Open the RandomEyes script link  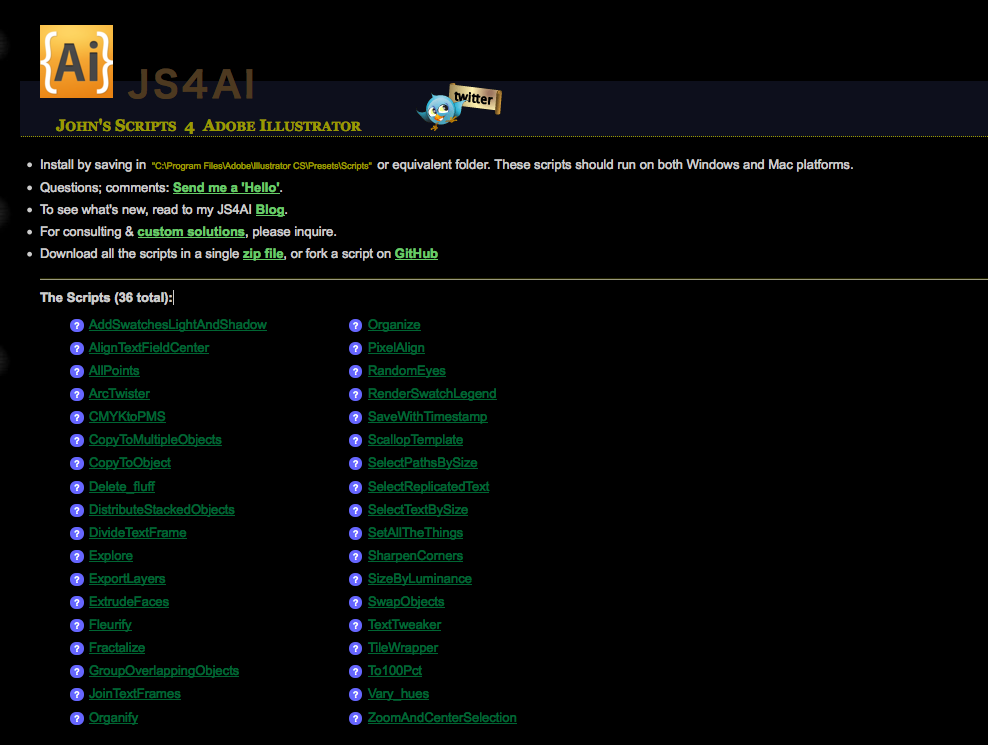[406, 371]
